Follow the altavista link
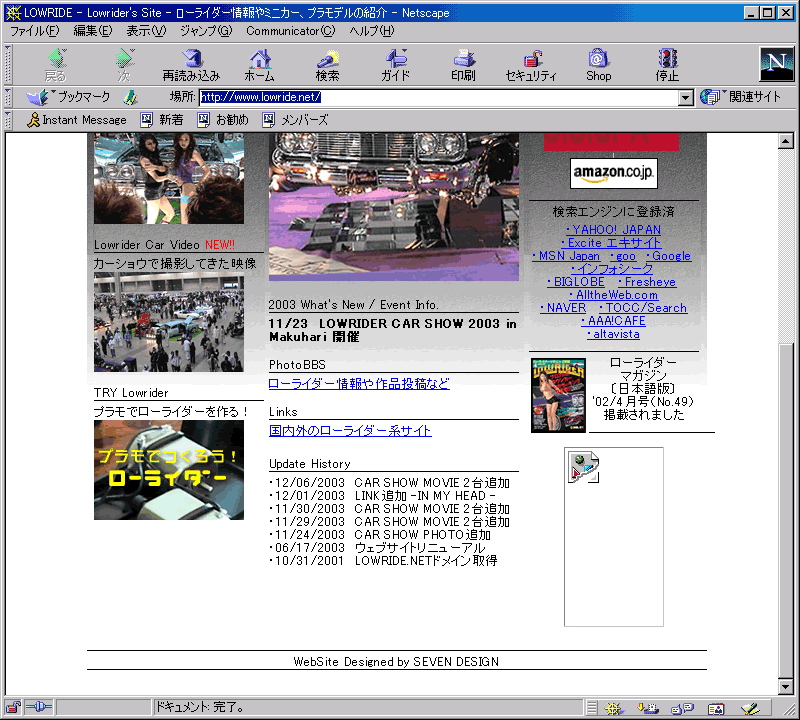 pyautogui.click(x=613, y=334)
